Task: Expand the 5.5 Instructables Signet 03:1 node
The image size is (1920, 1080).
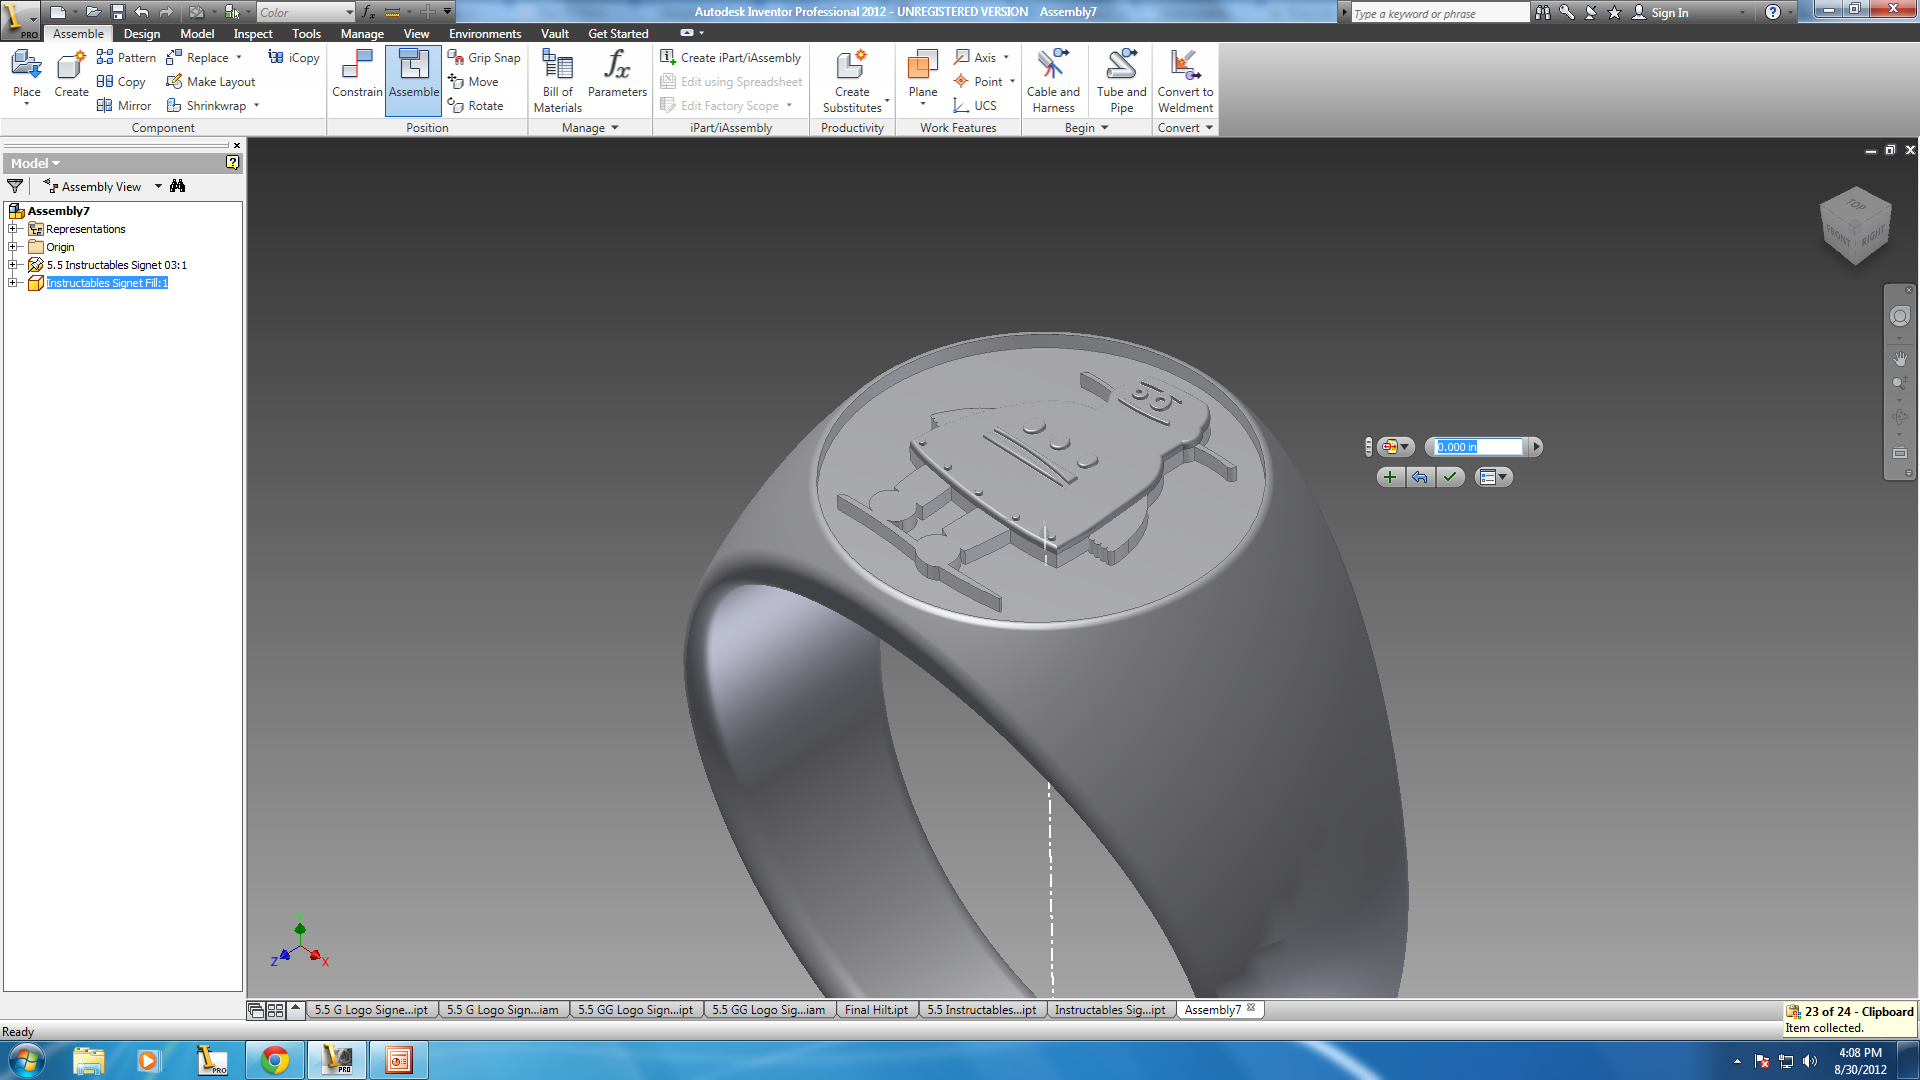Action: pyautogui.click(x=13, y=265)
